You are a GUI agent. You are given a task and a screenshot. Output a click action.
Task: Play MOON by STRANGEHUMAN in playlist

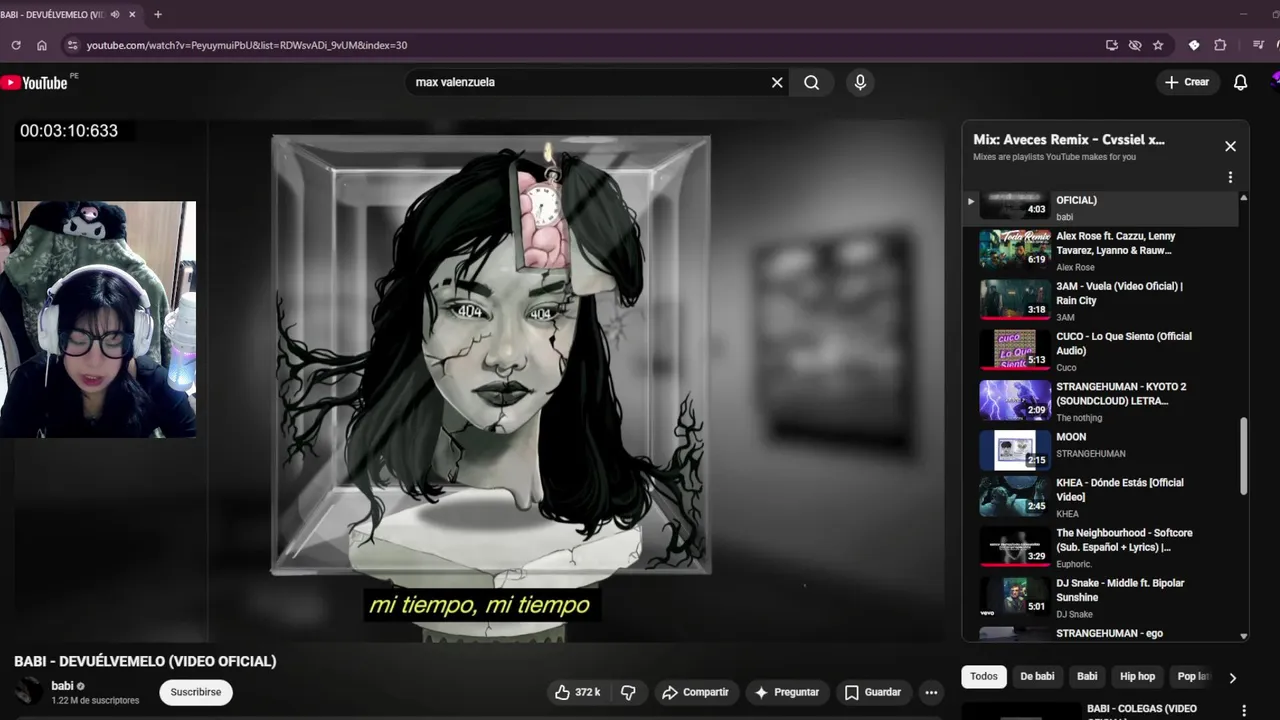1100,450
